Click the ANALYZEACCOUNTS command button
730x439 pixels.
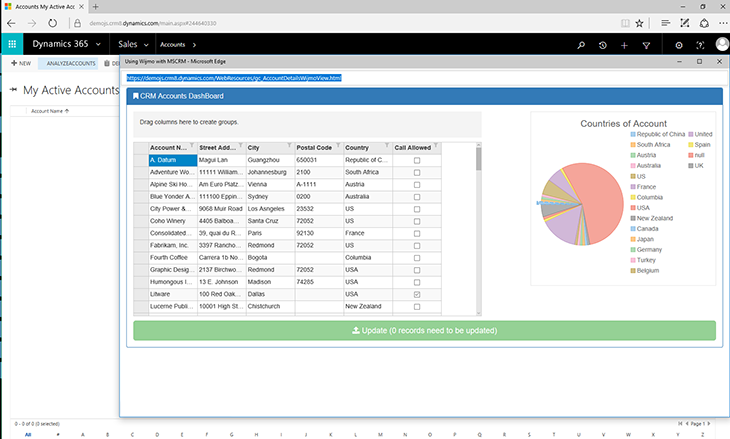tap(68, 63)
